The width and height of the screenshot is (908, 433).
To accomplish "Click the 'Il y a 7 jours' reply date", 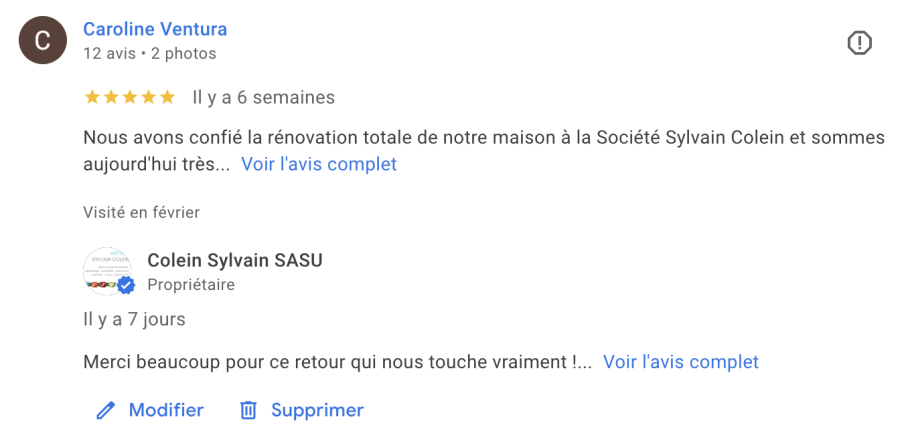I will tap(134, 320).
